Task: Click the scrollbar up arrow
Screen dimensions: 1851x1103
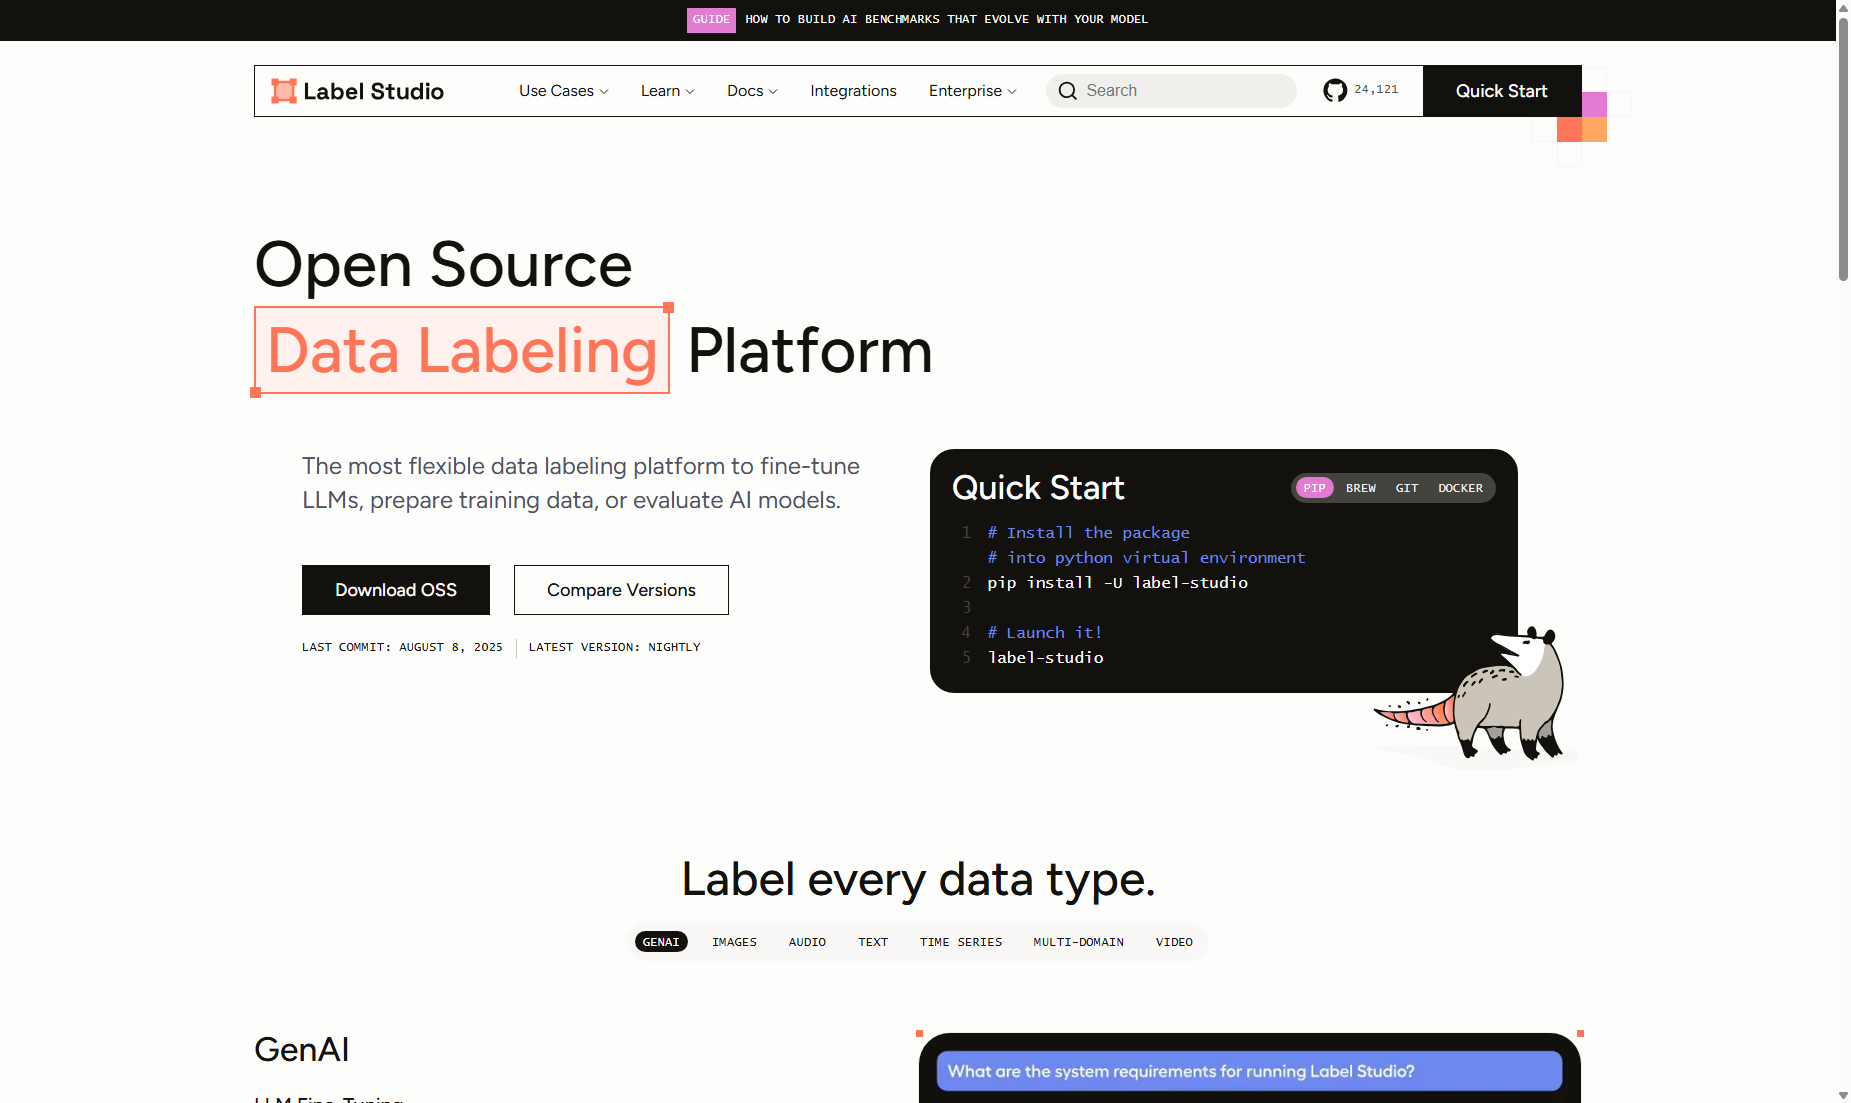Action: tap(1843, 7)
